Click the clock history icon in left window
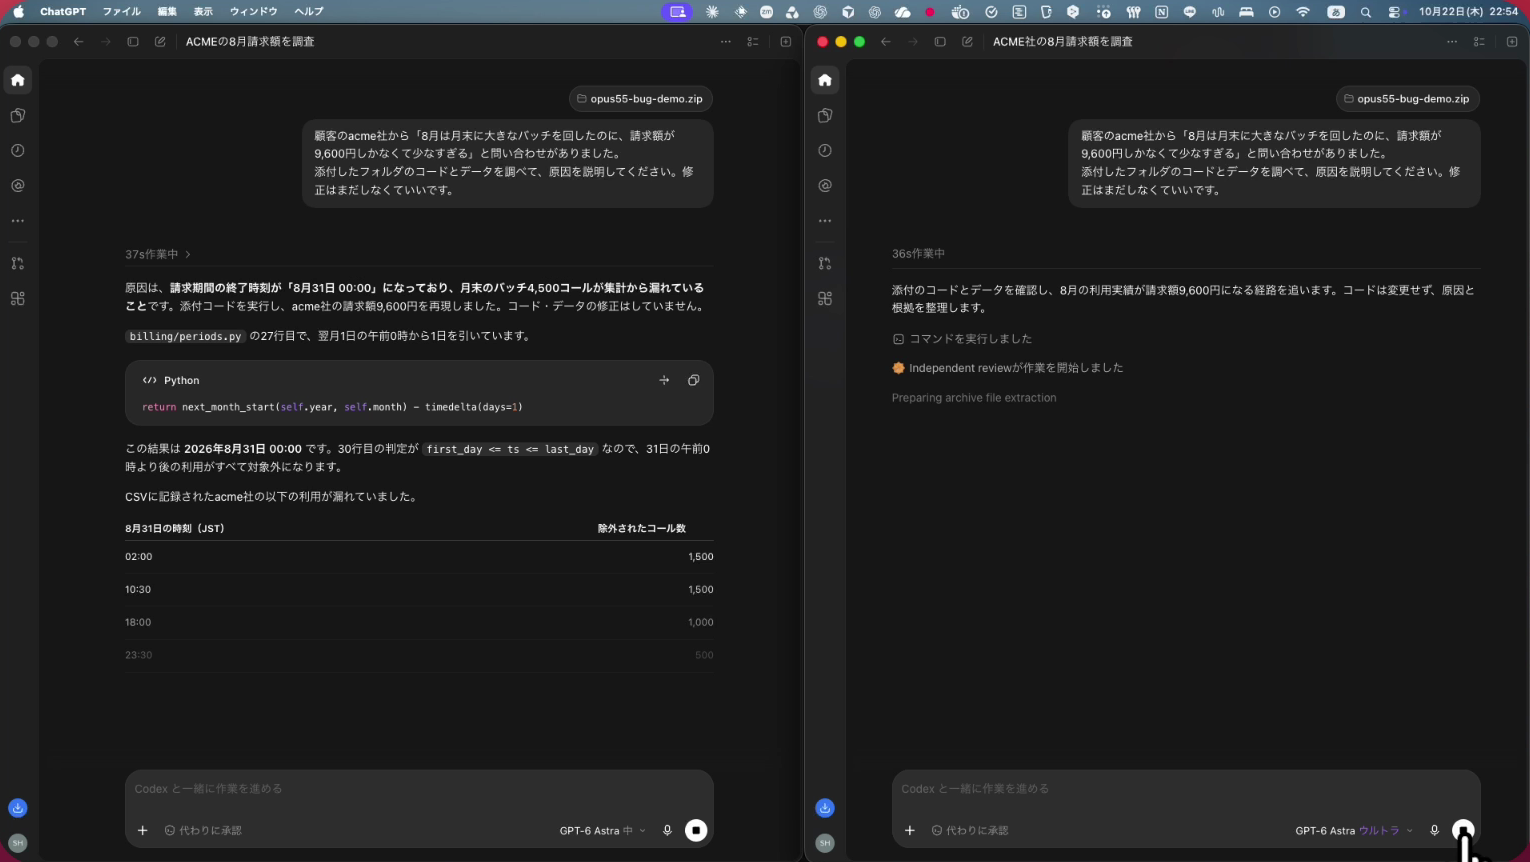Viewport: 1530px width, 862px height. point(18,151)
